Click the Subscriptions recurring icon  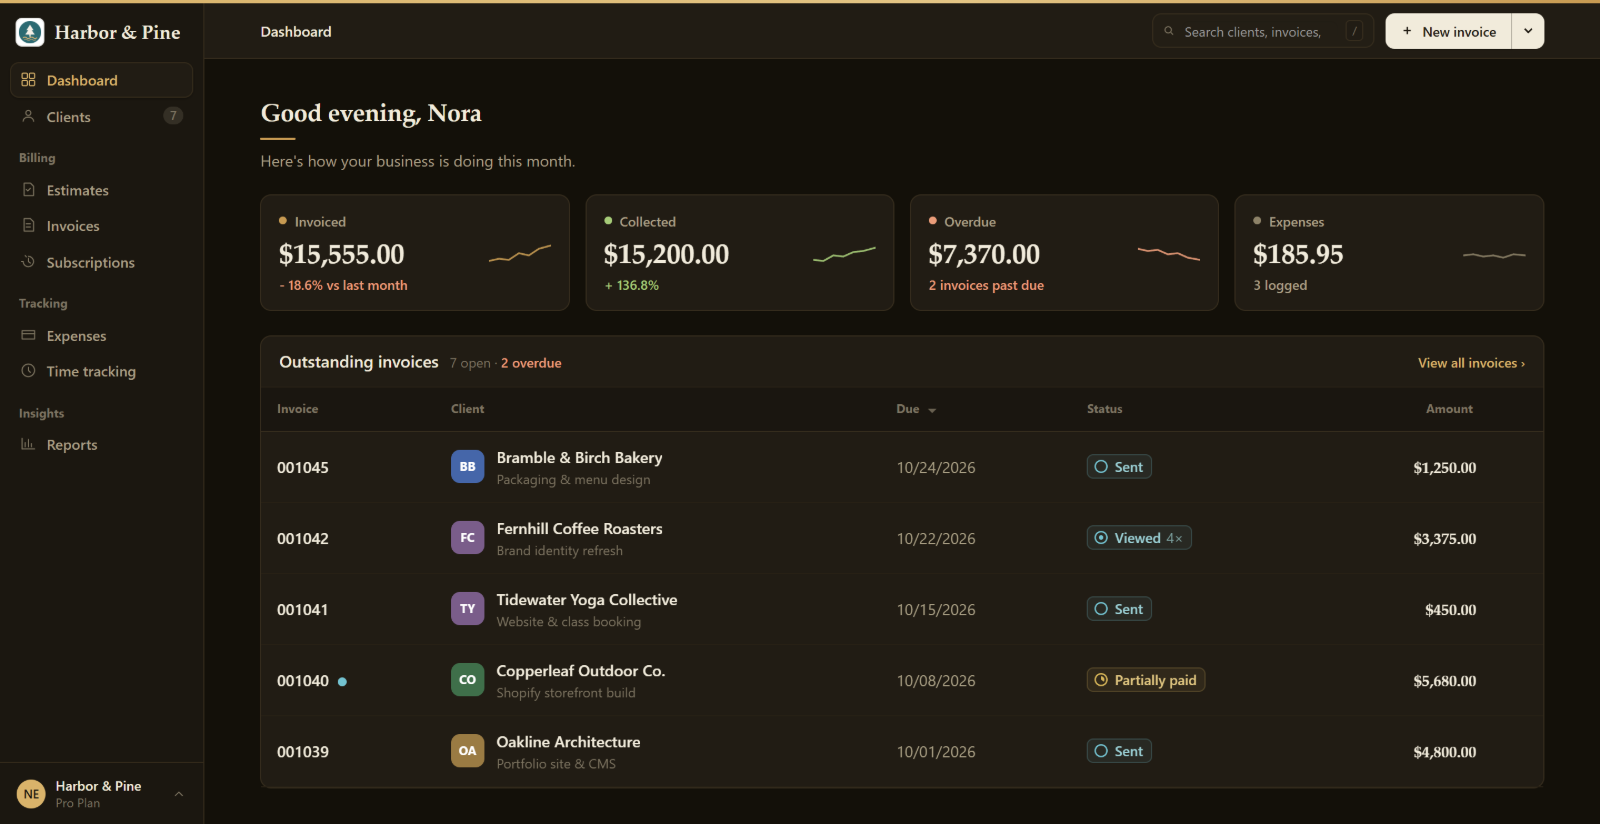point(28,262)
